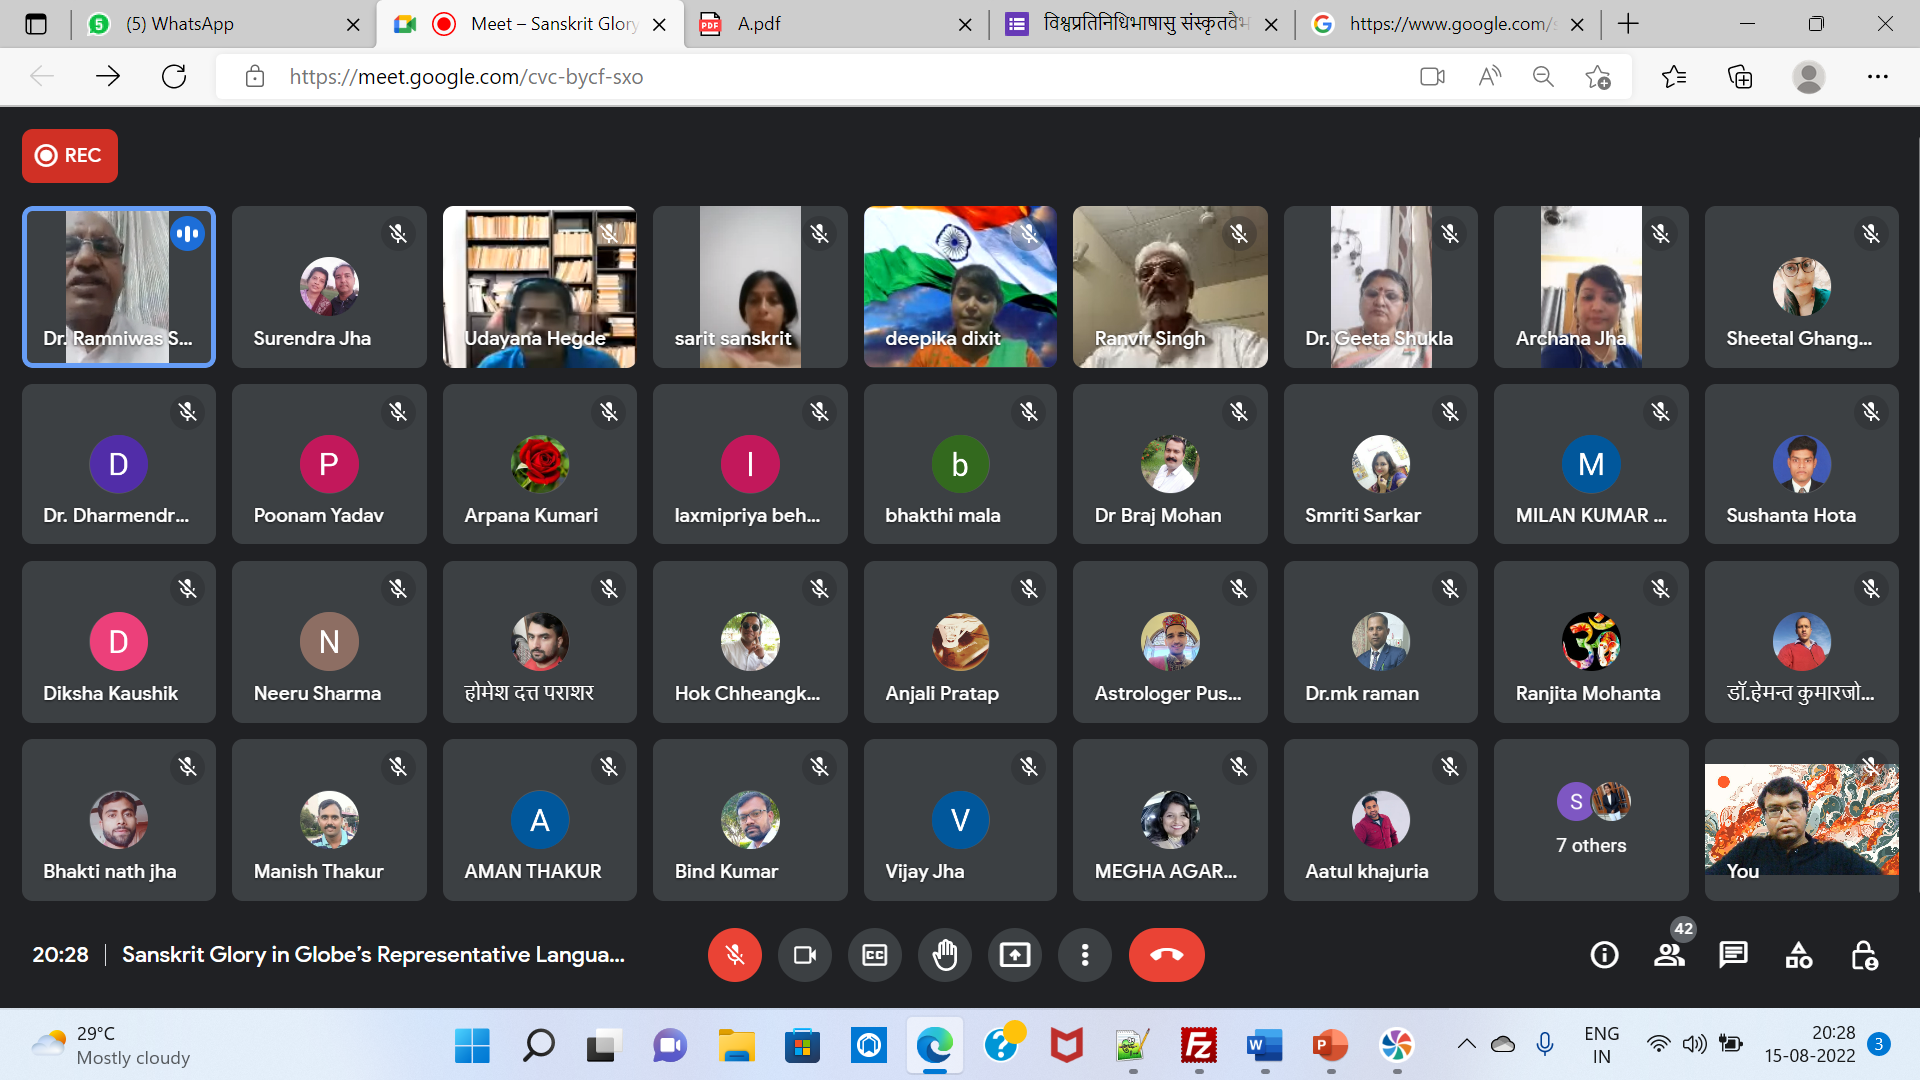This screenshot has height=1080, width=1920.
Task: Select Udayana Hegde's video tile
Action: click(x=539, y=287)
